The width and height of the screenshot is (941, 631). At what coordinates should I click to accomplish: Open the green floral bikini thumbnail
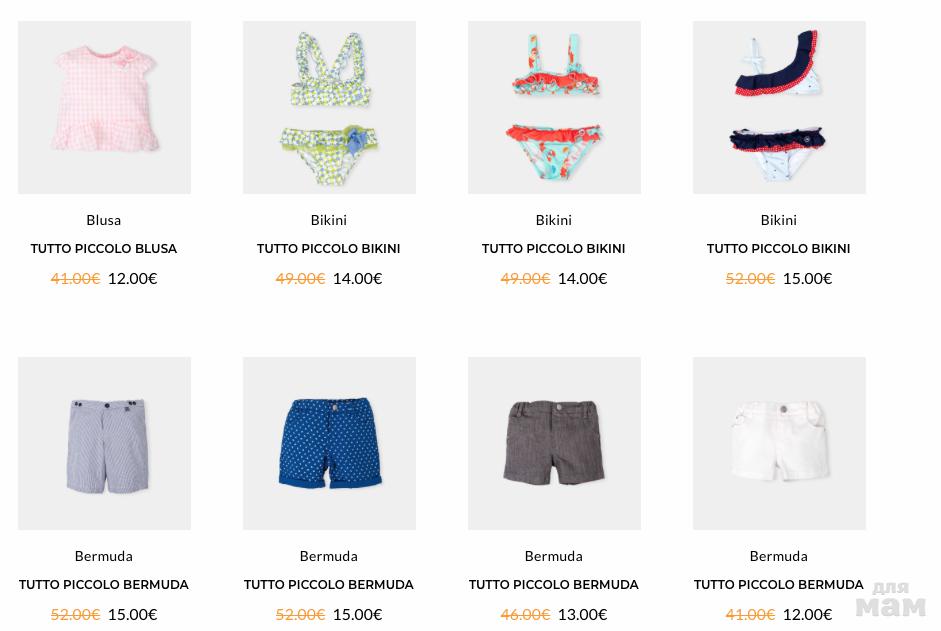[329, 107]
